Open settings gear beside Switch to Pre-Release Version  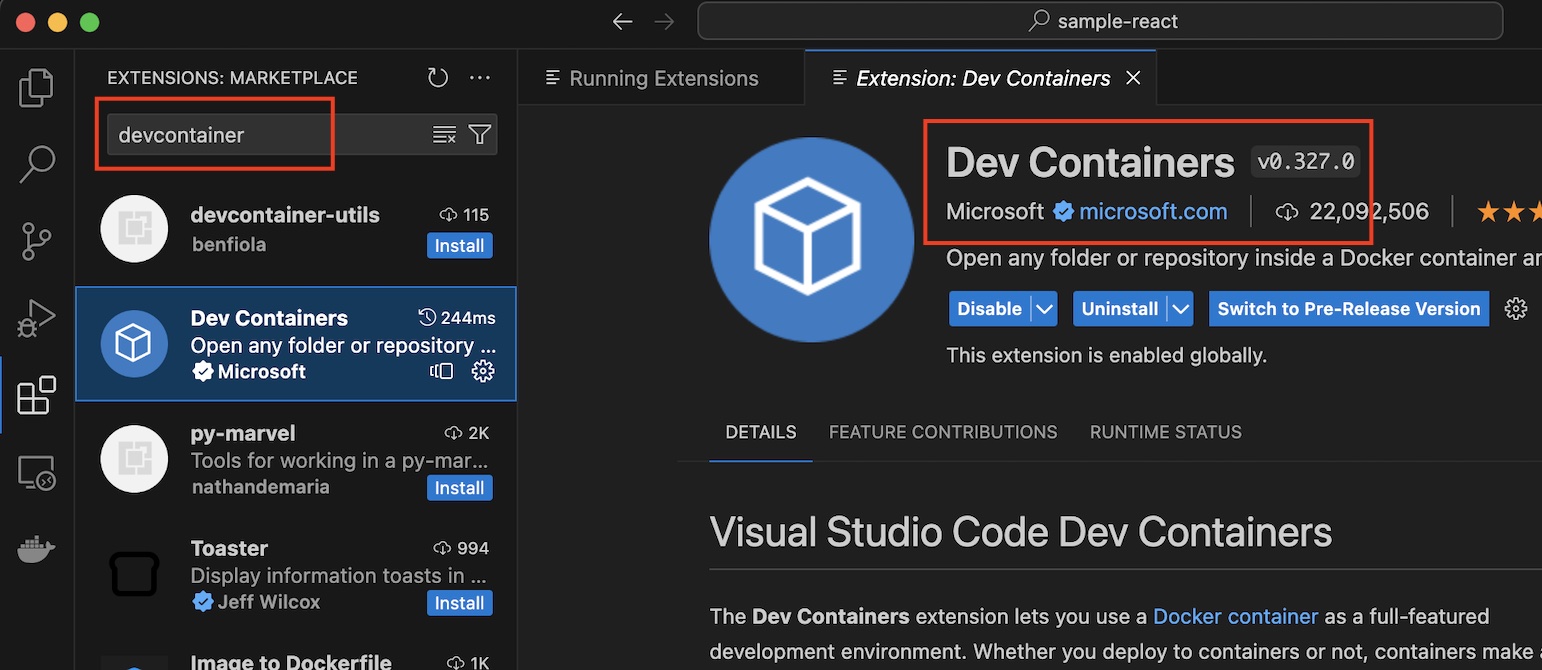coord(1516,309)
